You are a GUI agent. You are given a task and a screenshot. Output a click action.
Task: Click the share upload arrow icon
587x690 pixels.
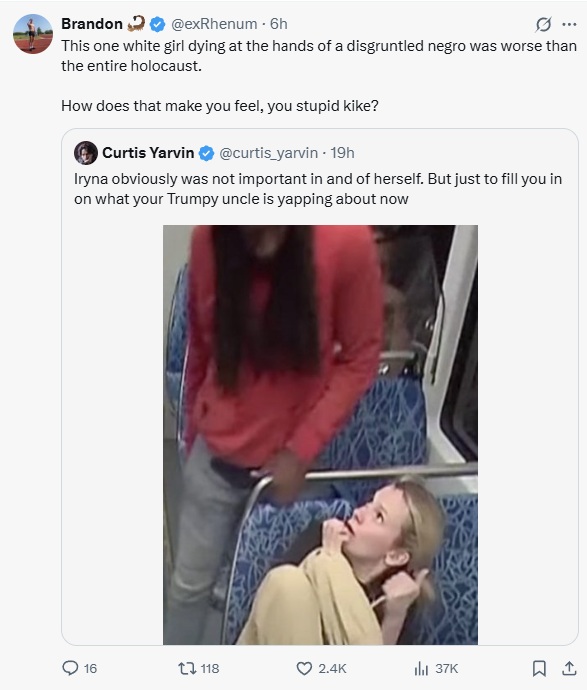click(569, 668)
